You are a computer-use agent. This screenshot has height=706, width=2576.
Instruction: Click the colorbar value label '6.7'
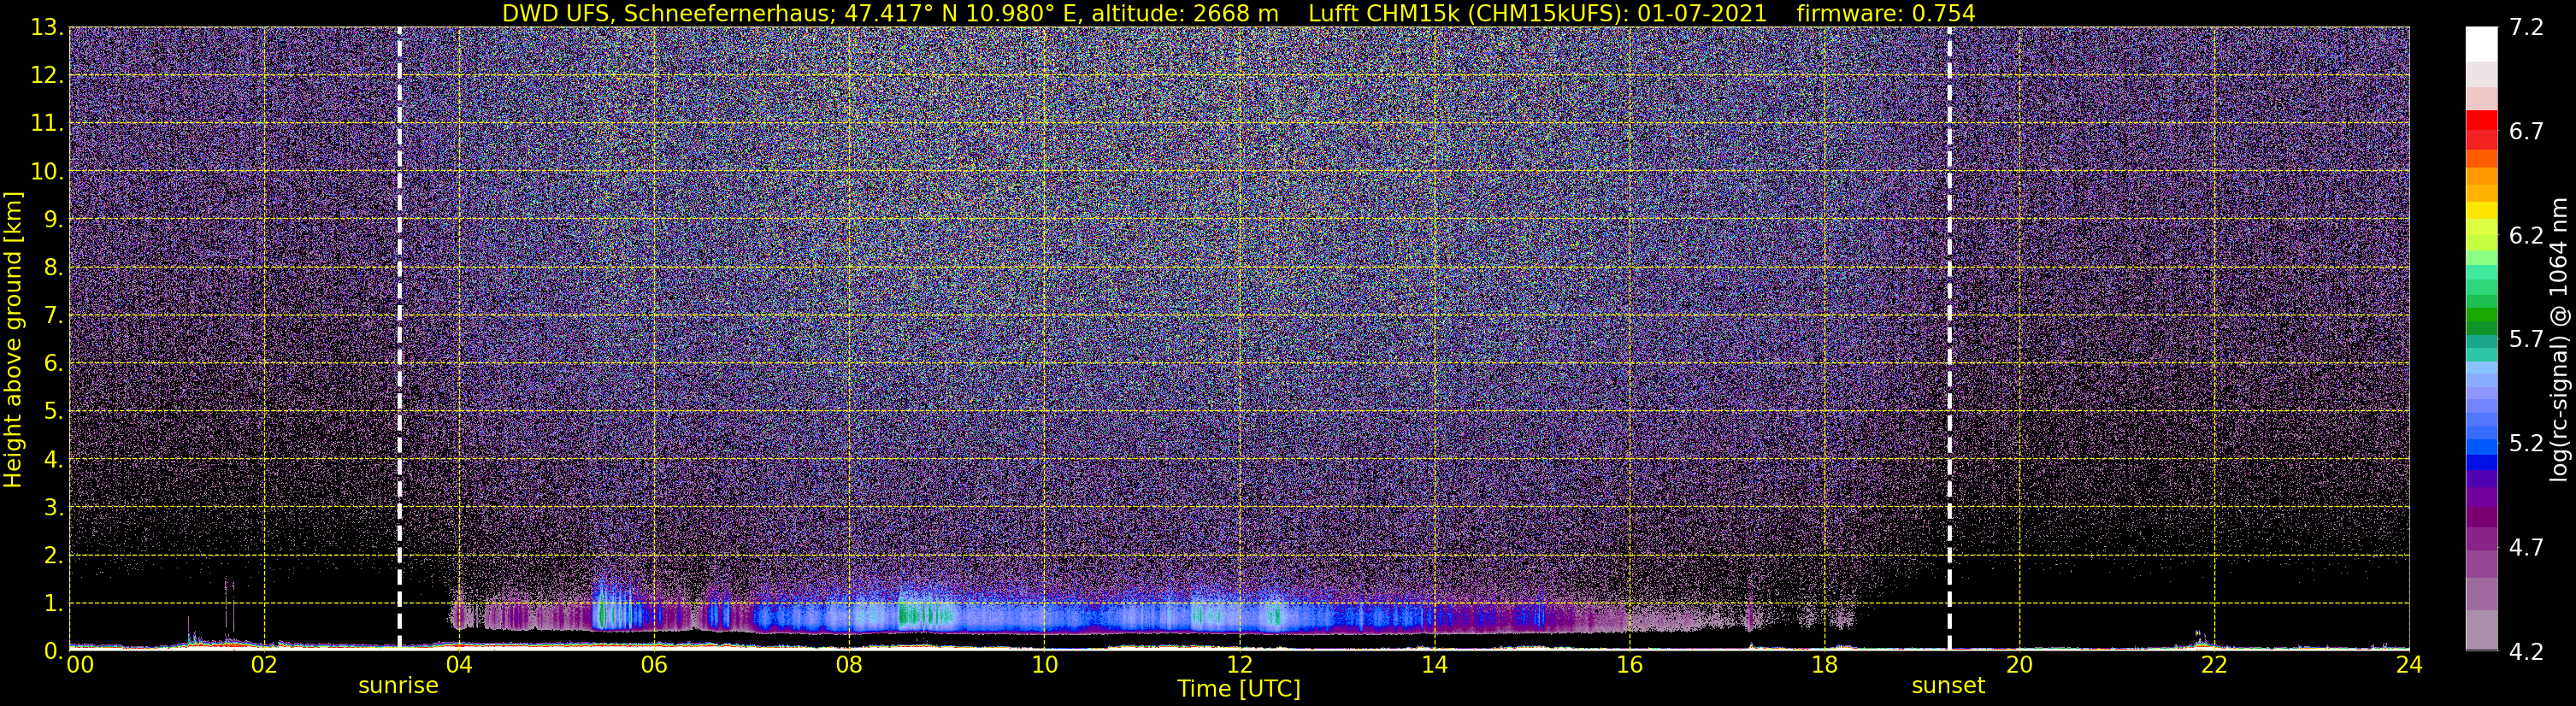(2526, 132)
